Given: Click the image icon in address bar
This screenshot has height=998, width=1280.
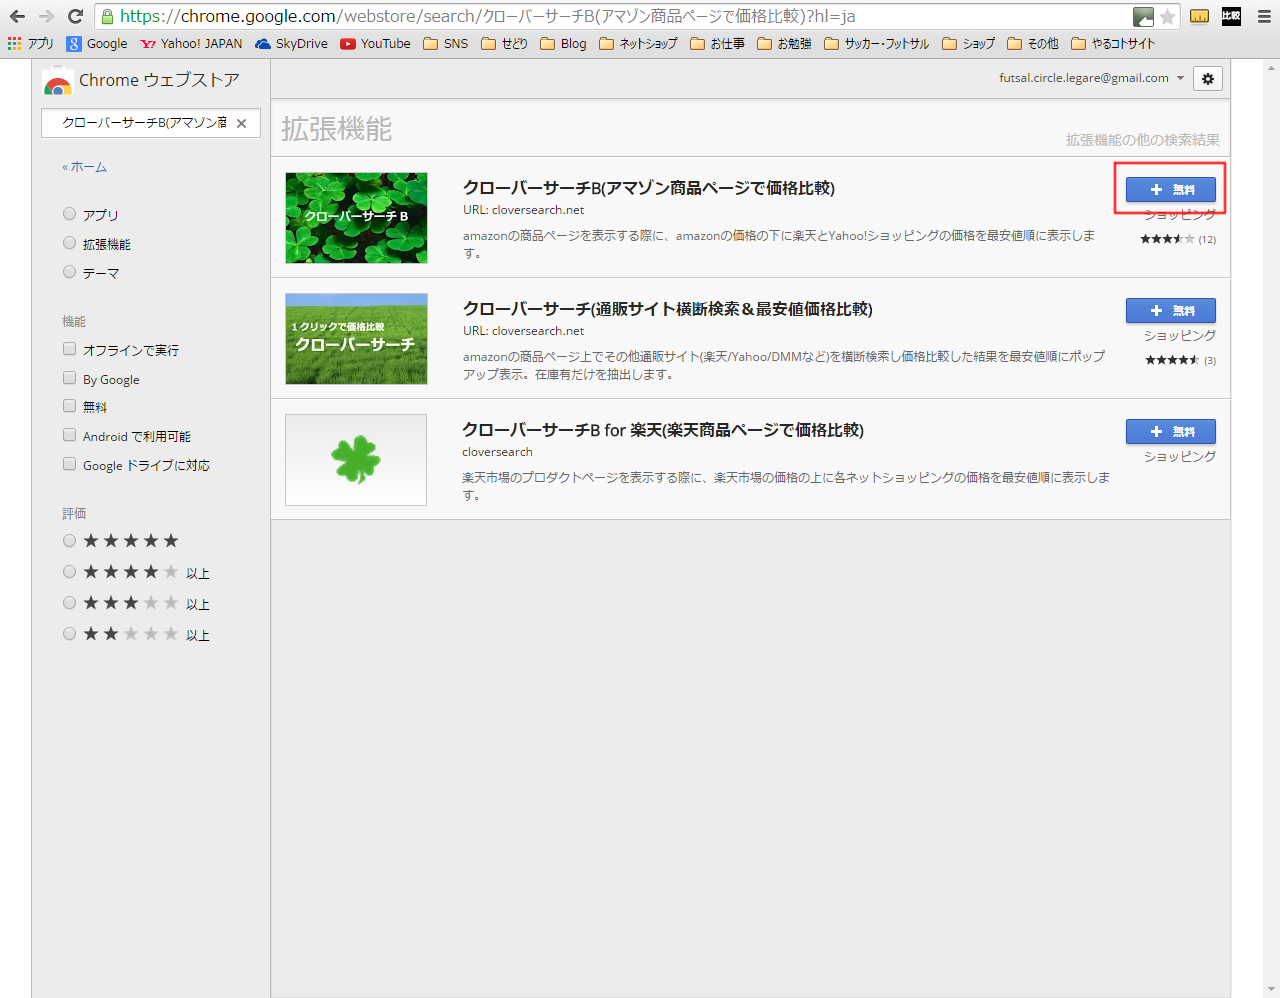Looking at the screenshot, I should [x=1143, y=16].
